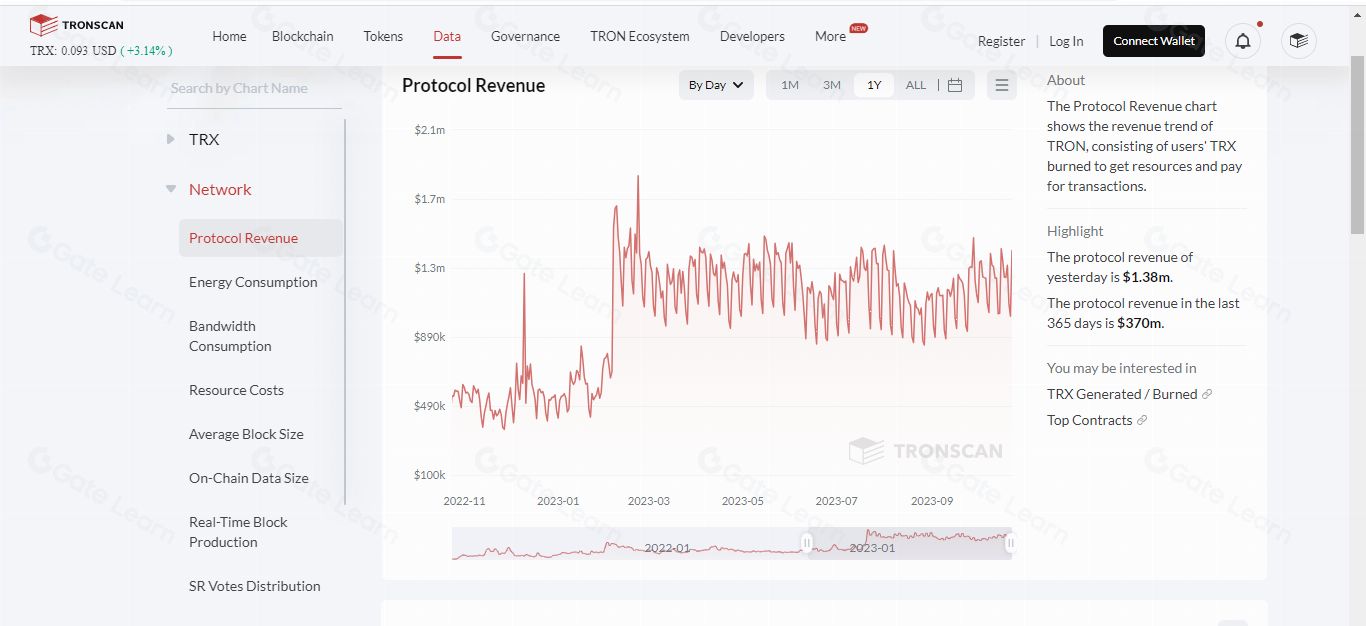Open the calendar date picker icon

[955, 85]
